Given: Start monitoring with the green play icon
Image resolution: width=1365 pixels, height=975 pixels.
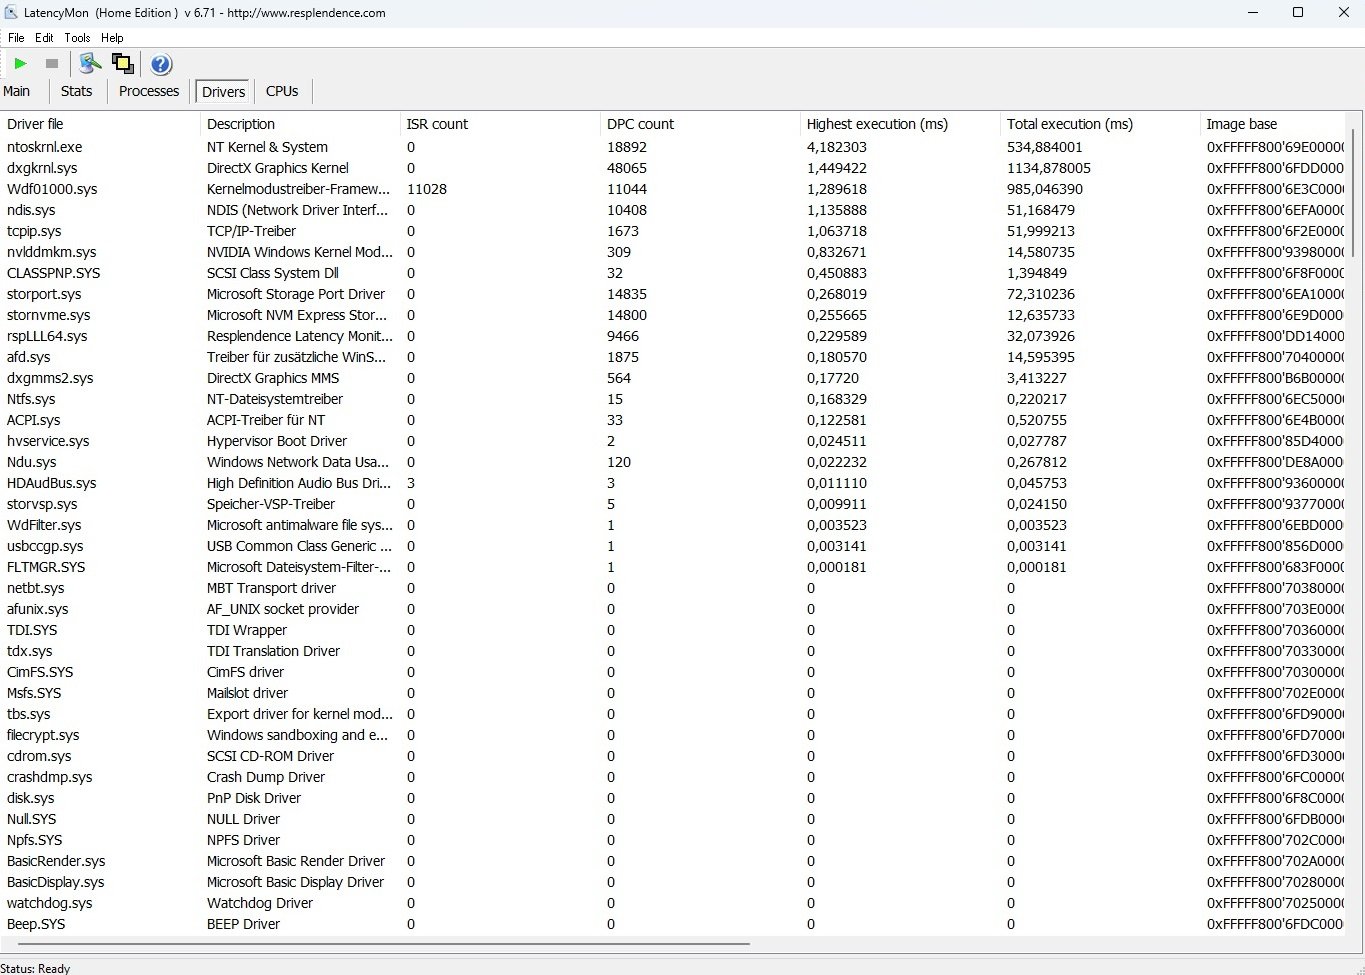Looking at the screenshot, I should pos(20,64).
